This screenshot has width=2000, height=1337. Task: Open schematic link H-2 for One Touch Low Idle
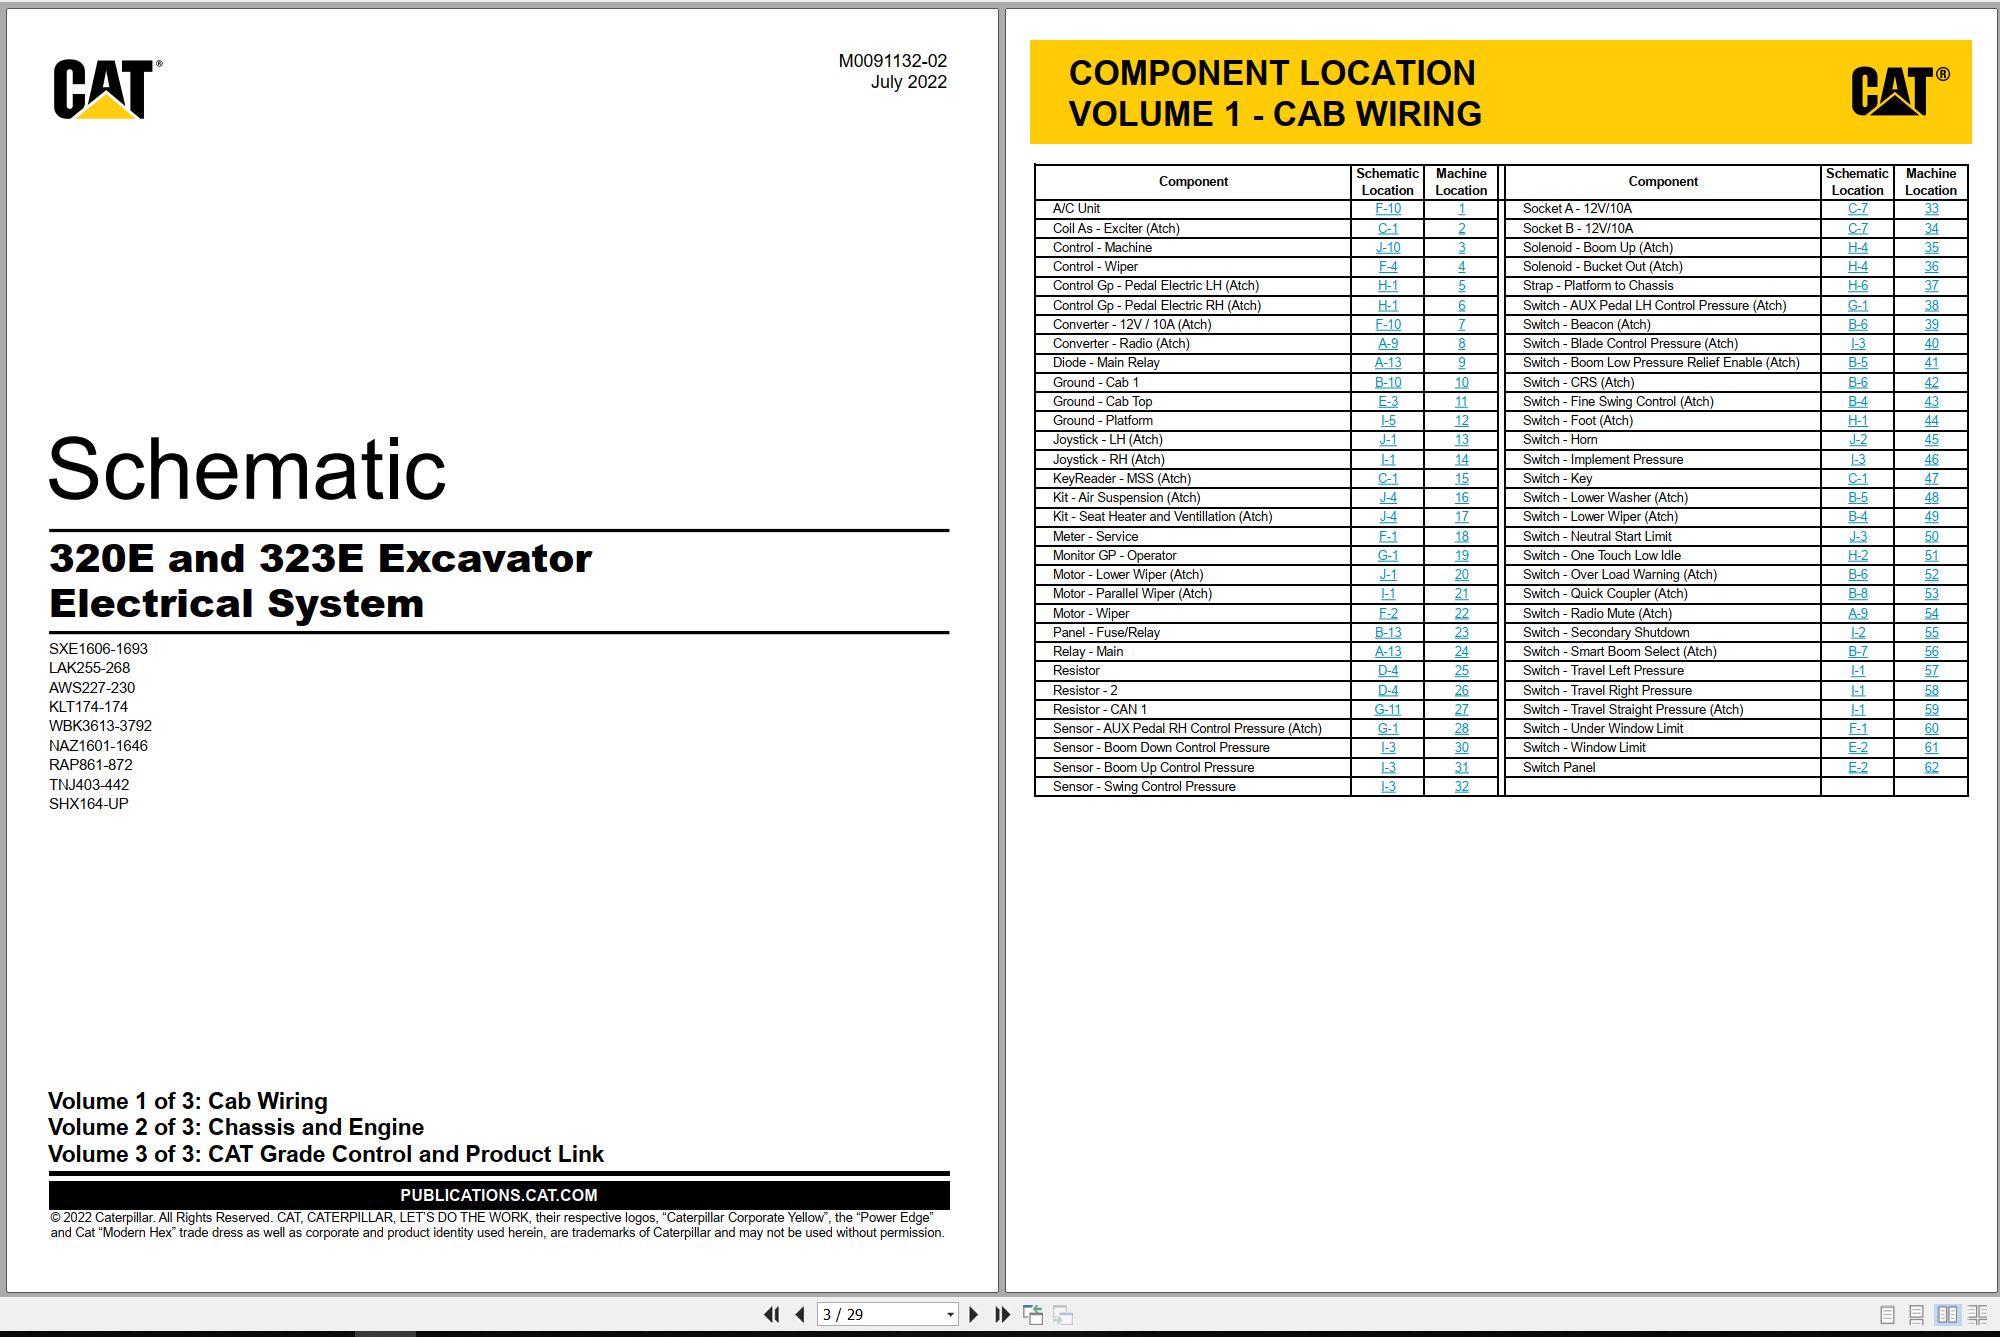(1857, 555)
